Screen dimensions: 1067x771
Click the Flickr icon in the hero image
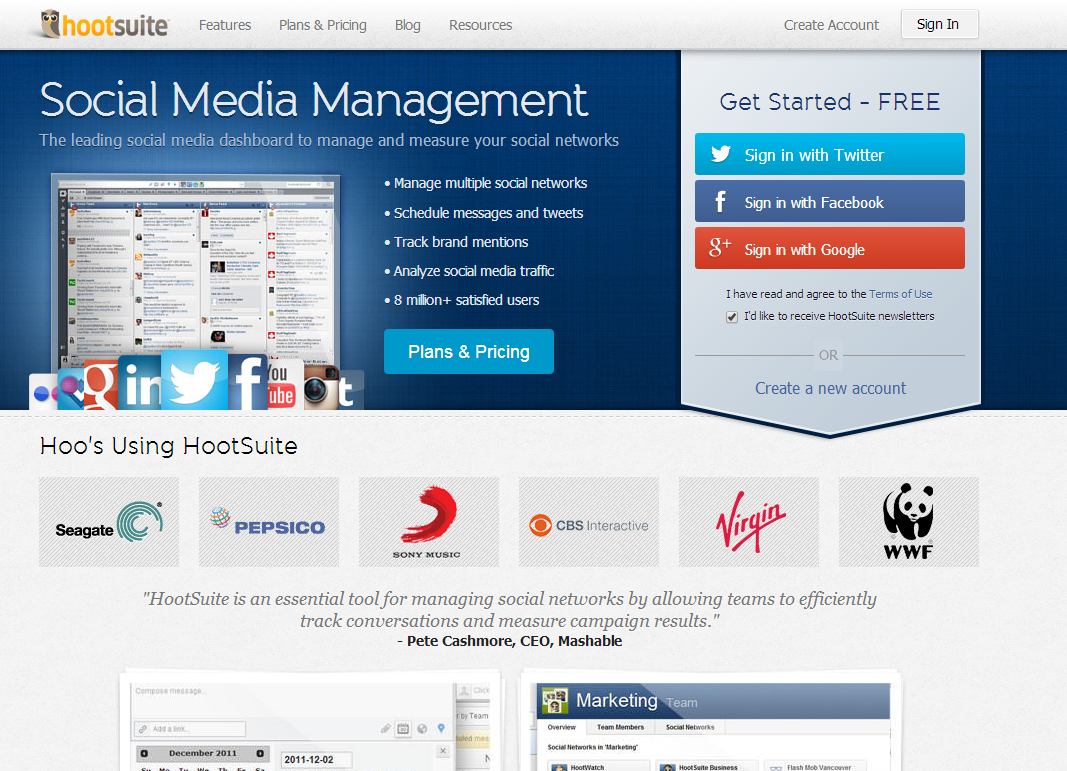(x=44, y=393)
